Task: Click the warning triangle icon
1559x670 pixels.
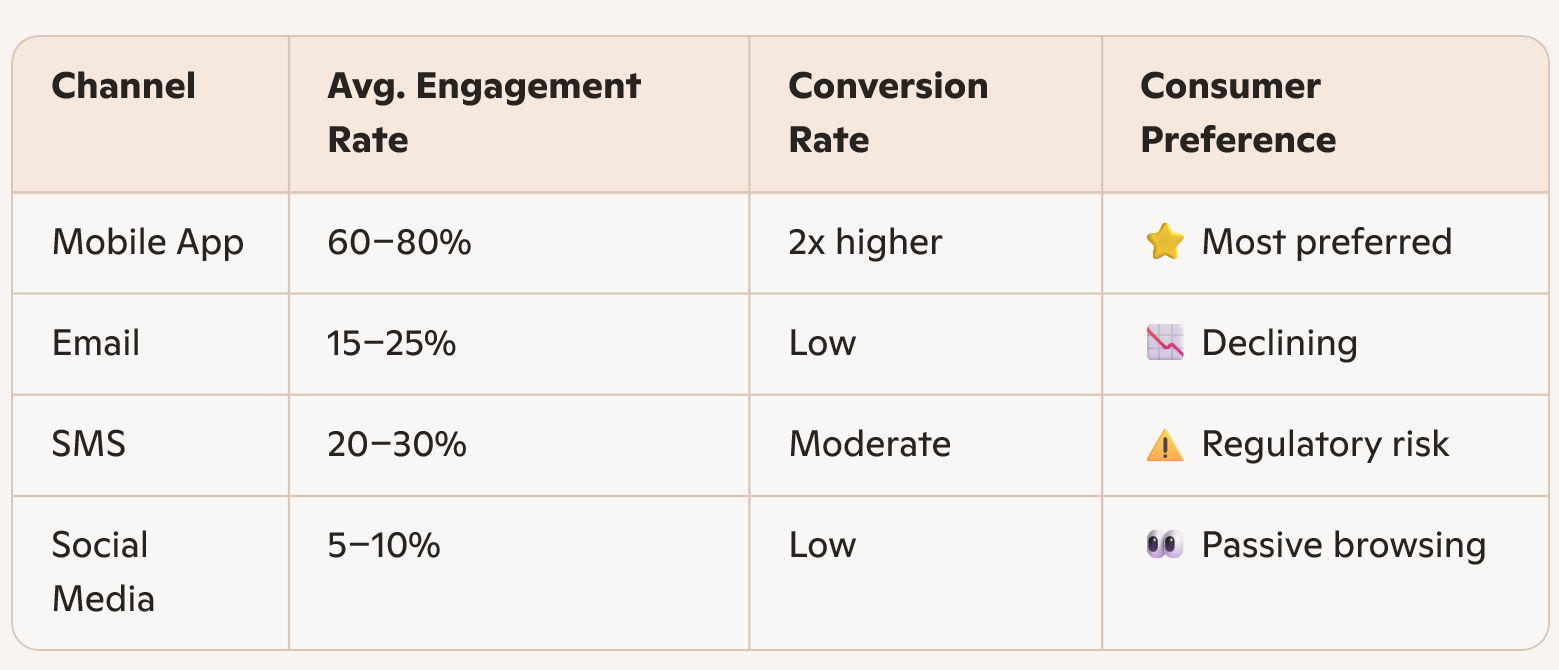Action: [x=1164, y=445]
